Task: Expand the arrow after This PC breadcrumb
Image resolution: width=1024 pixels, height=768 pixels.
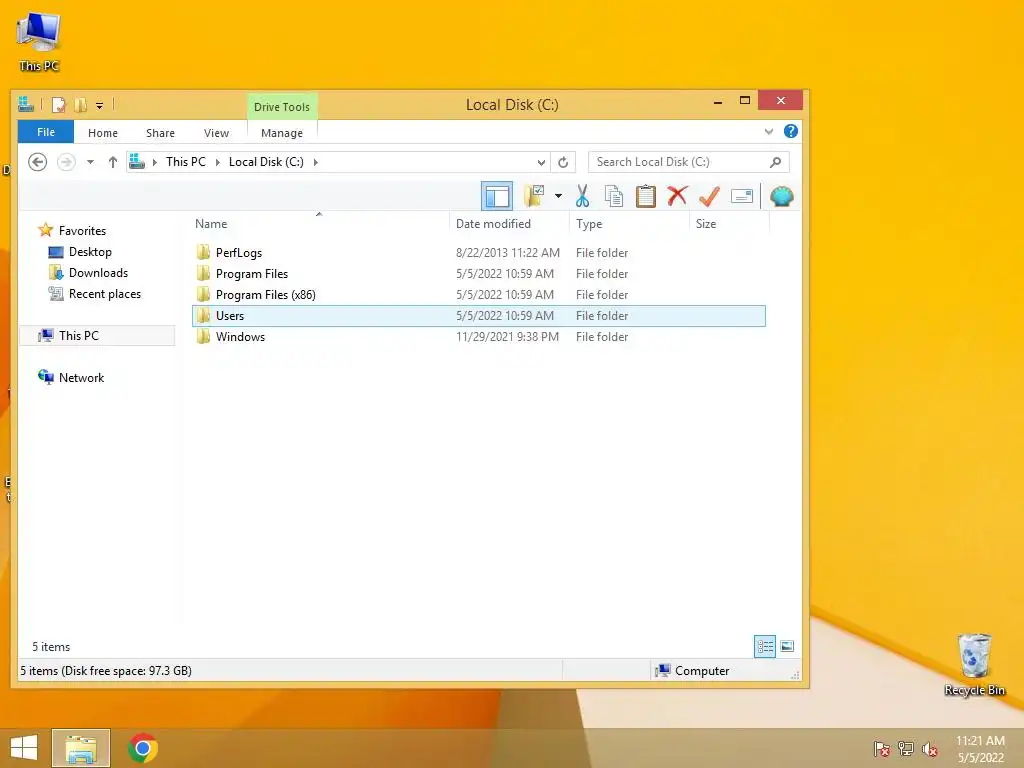Action: (217, 162)
